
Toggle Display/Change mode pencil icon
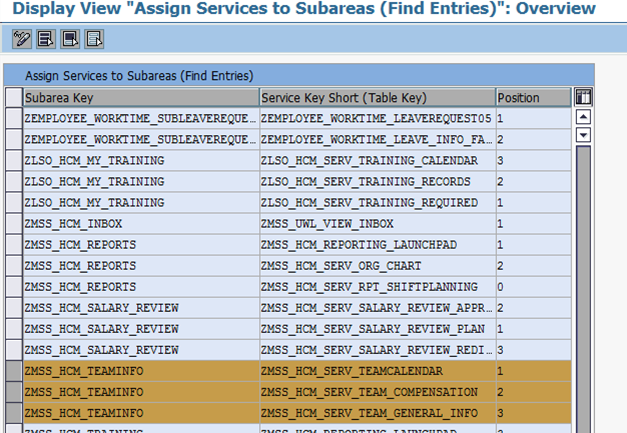[22, 39]
